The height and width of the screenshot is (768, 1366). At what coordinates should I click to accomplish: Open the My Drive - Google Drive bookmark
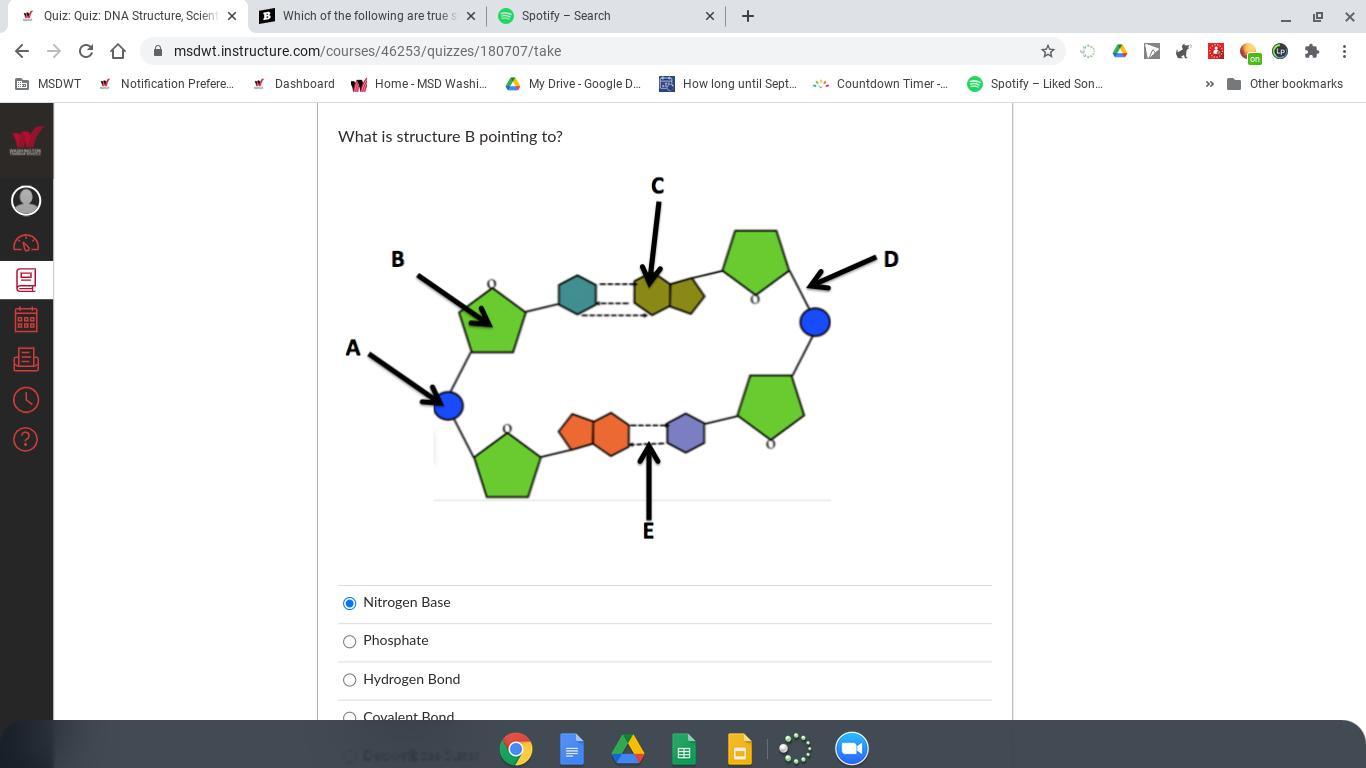point(573,84)
